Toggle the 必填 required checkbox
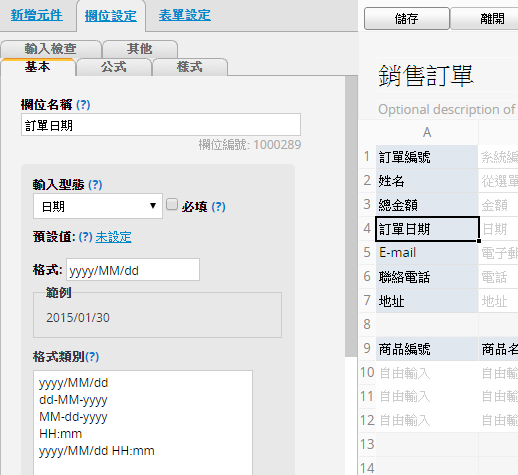The height and width of the screenshot is (475, 518). pos(172,204)
